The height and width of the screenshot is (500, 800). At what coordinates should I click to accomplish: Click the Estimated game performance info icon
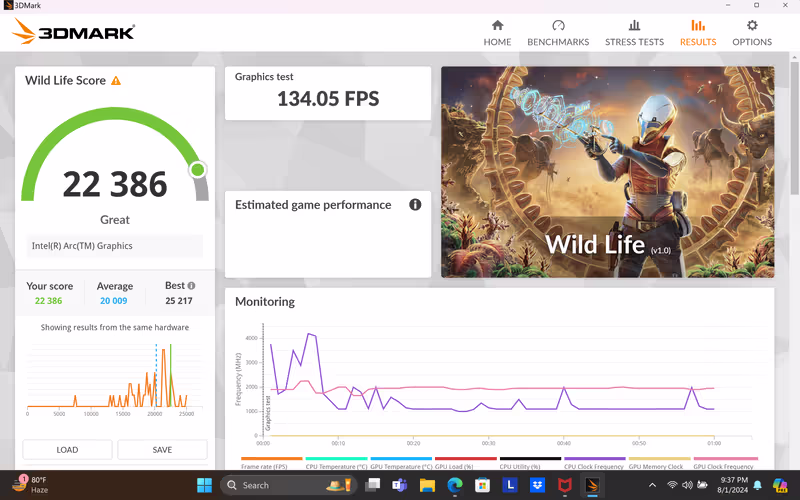[x=415, y=205]
